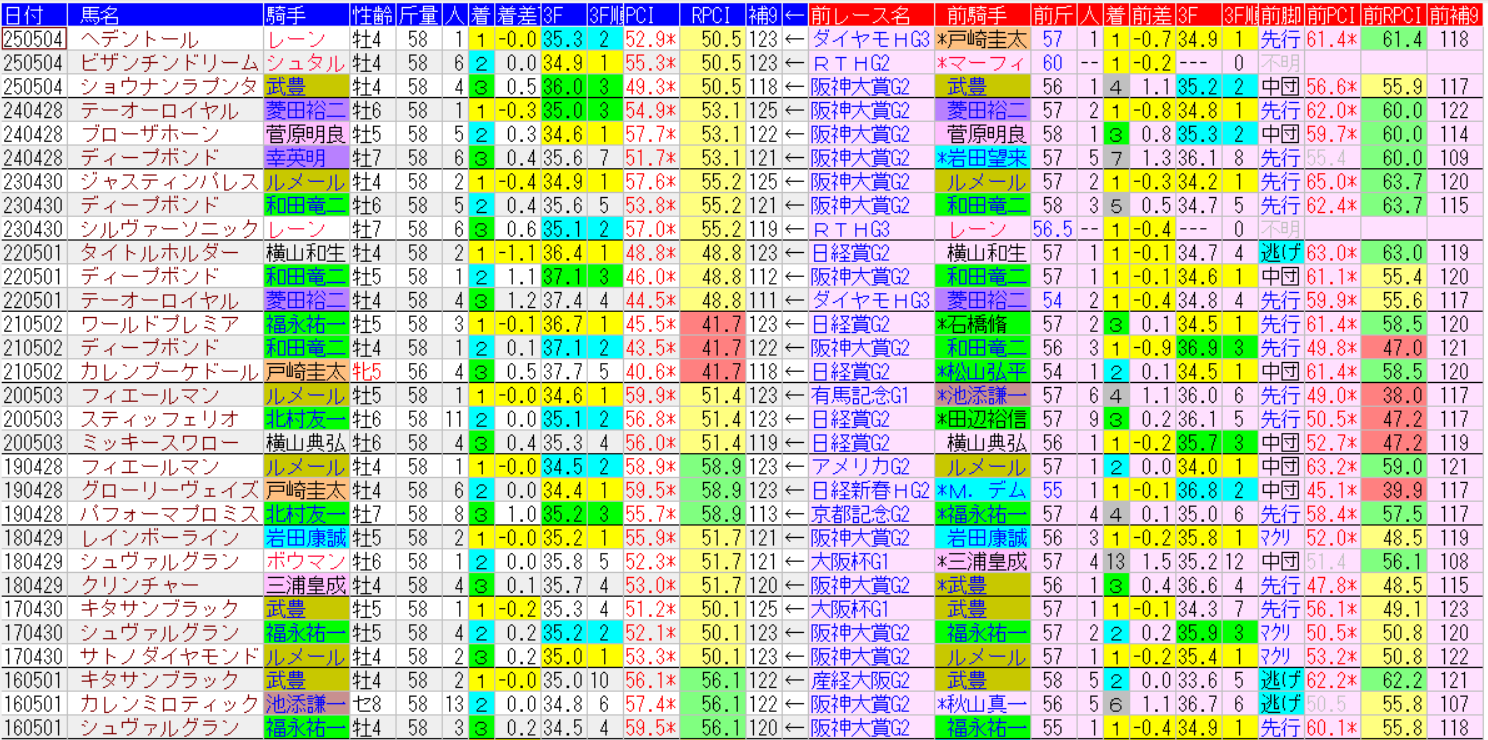Click the left arrow header cell

794,15
